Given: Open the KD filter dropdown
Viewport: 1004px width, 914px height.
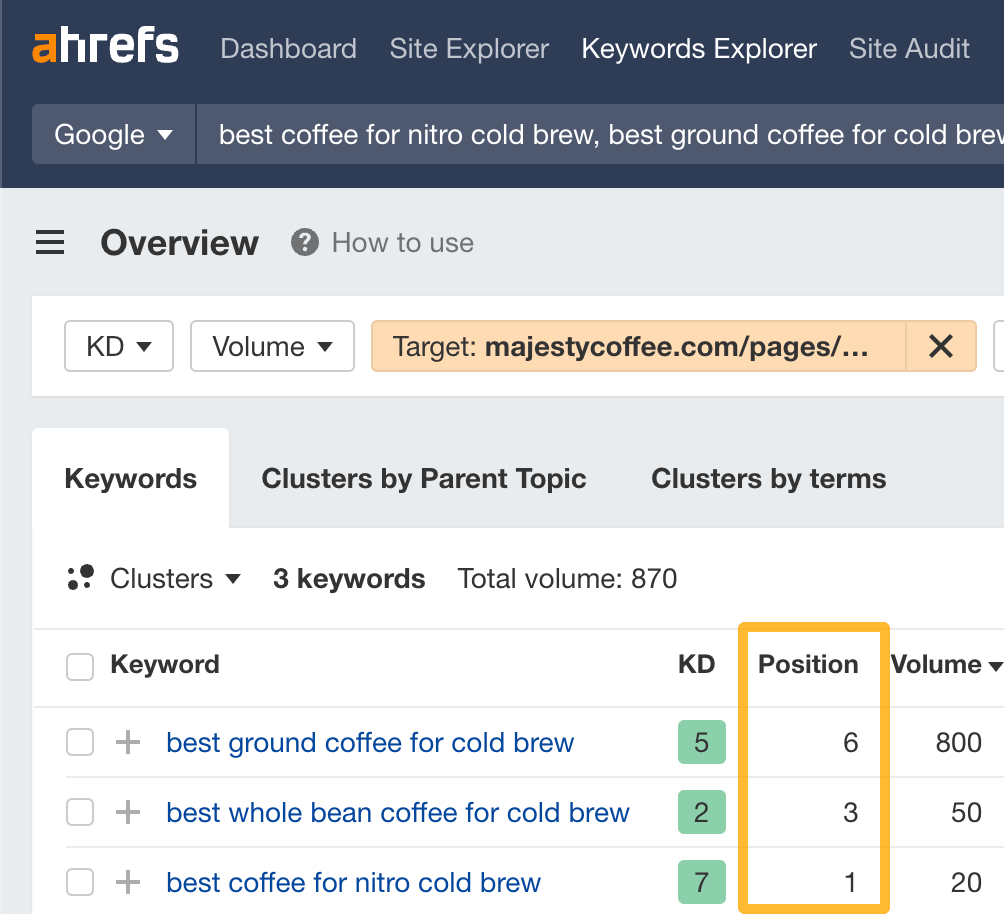Looking at the screenshot, I should tap(118, 346).
